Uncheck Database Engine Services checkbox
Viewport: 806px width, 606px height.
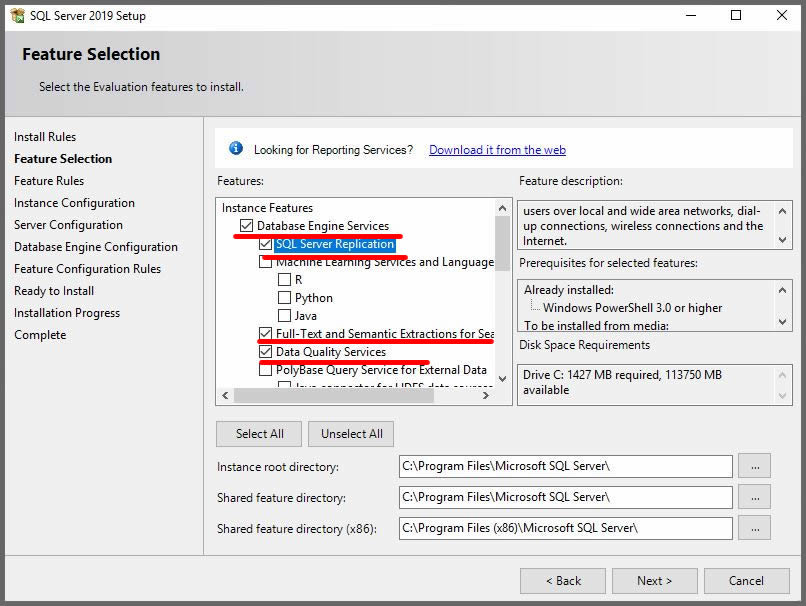[x=247, y=226]
